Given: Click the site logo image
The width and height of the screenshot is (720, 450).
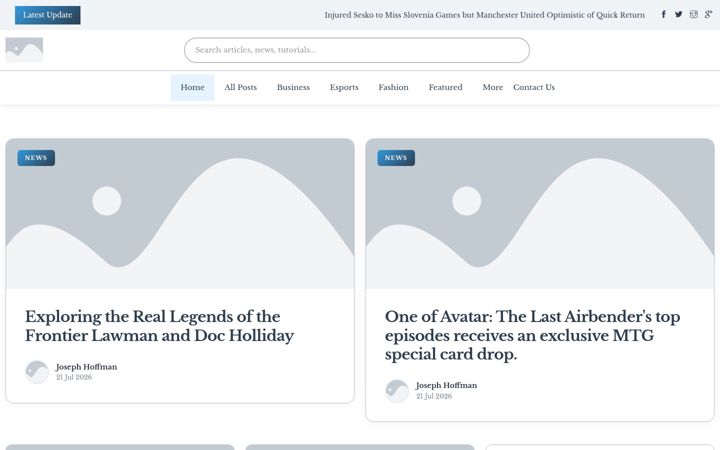Looking at the screenshot, I should click(24, 50).
